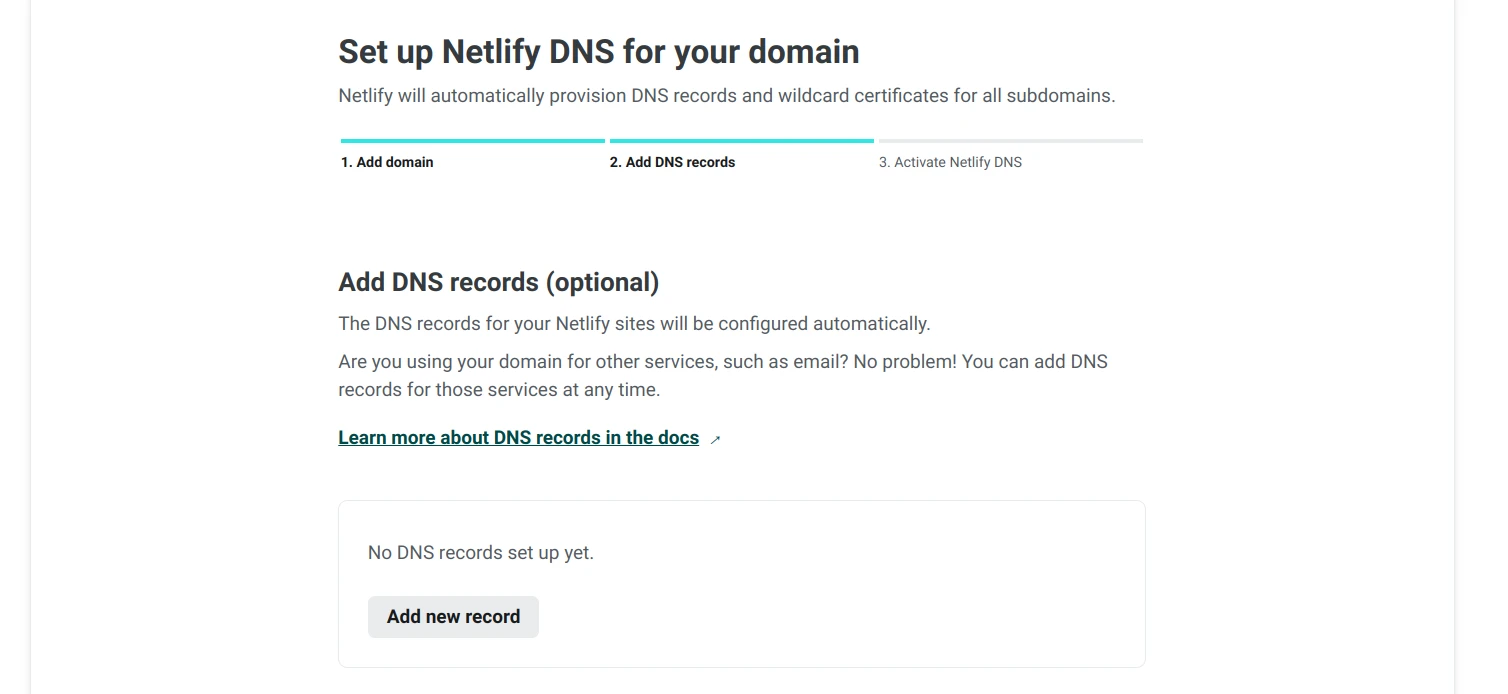The height and width of the screenshot is (694, 1508).
Task: Click the Add DNS records (optional) heading
Action: tap(498, 282)
